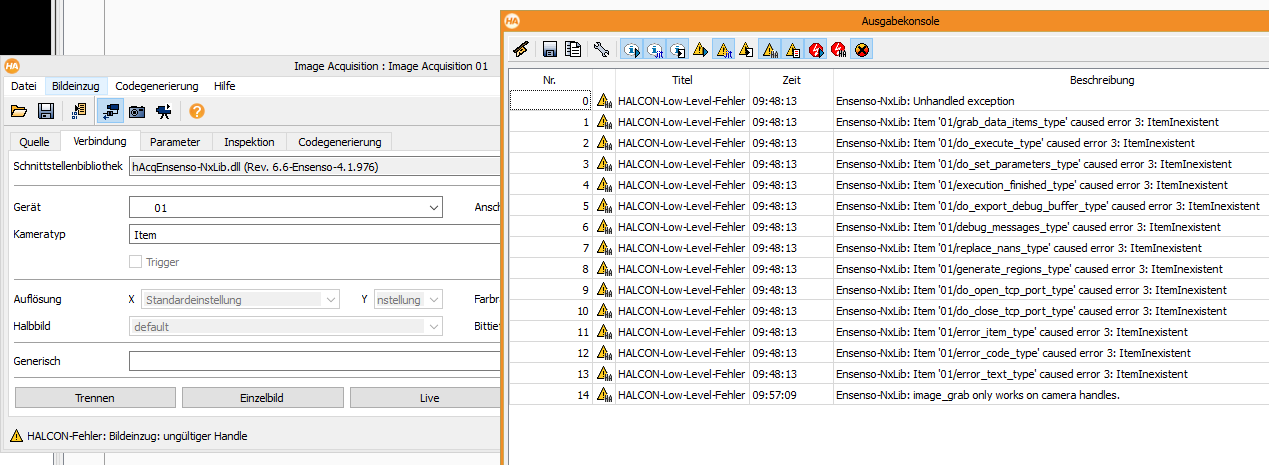Sort console by Beschreibung column header
This screenshot has width=1270, height=465.
coord(1101,79)
